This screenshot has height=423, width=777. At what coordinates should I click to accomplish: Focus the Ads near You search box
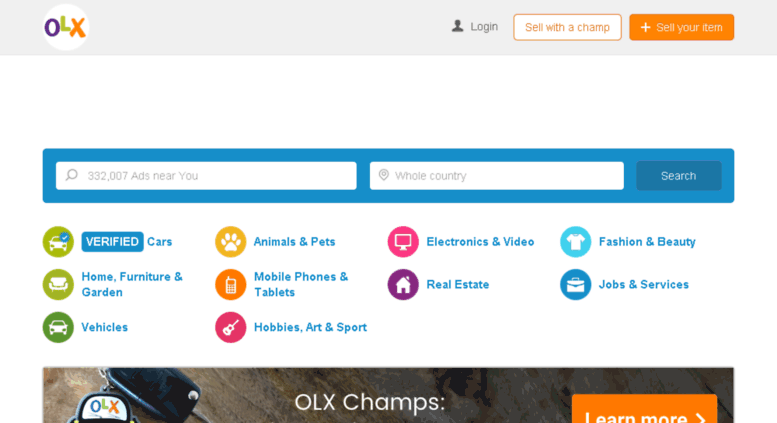206,176
